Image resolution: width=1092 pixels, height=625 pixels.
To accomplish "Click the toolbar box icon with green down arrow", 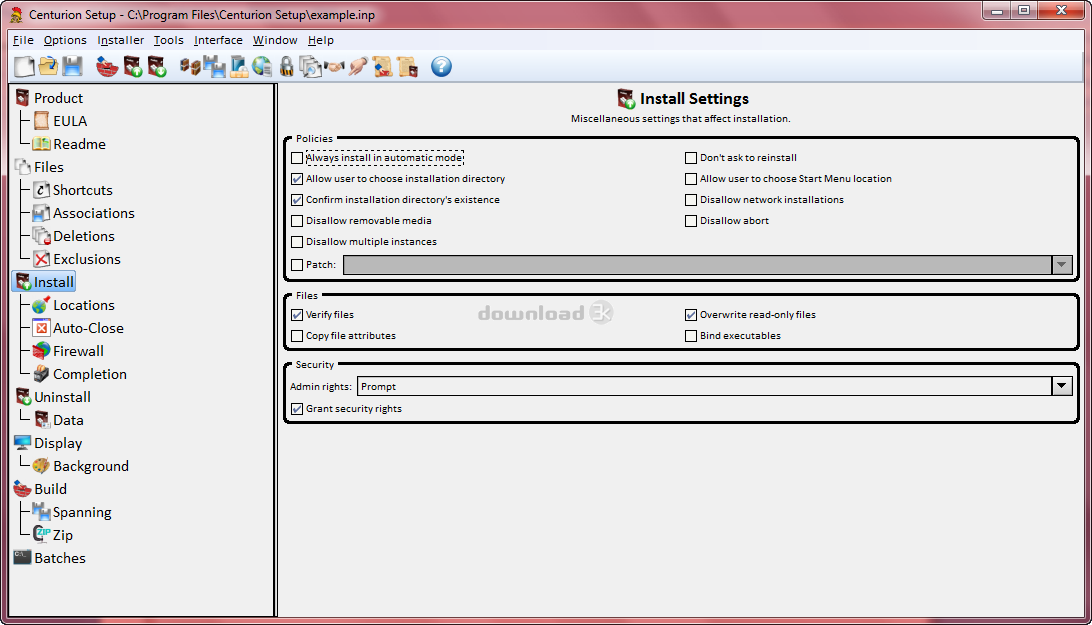I will (x=157, y=67).
